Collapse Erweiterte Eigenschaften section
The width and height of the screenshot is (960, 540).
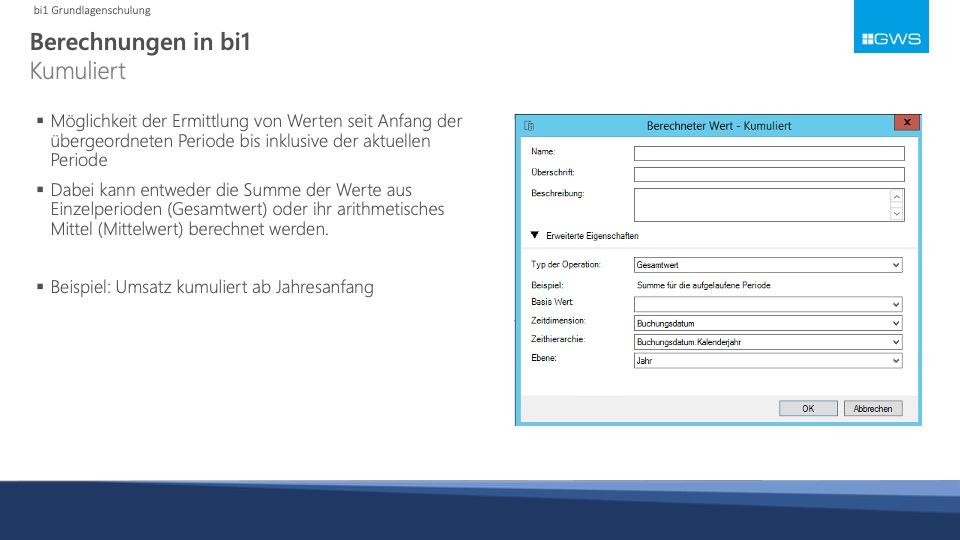pos(535,235)
